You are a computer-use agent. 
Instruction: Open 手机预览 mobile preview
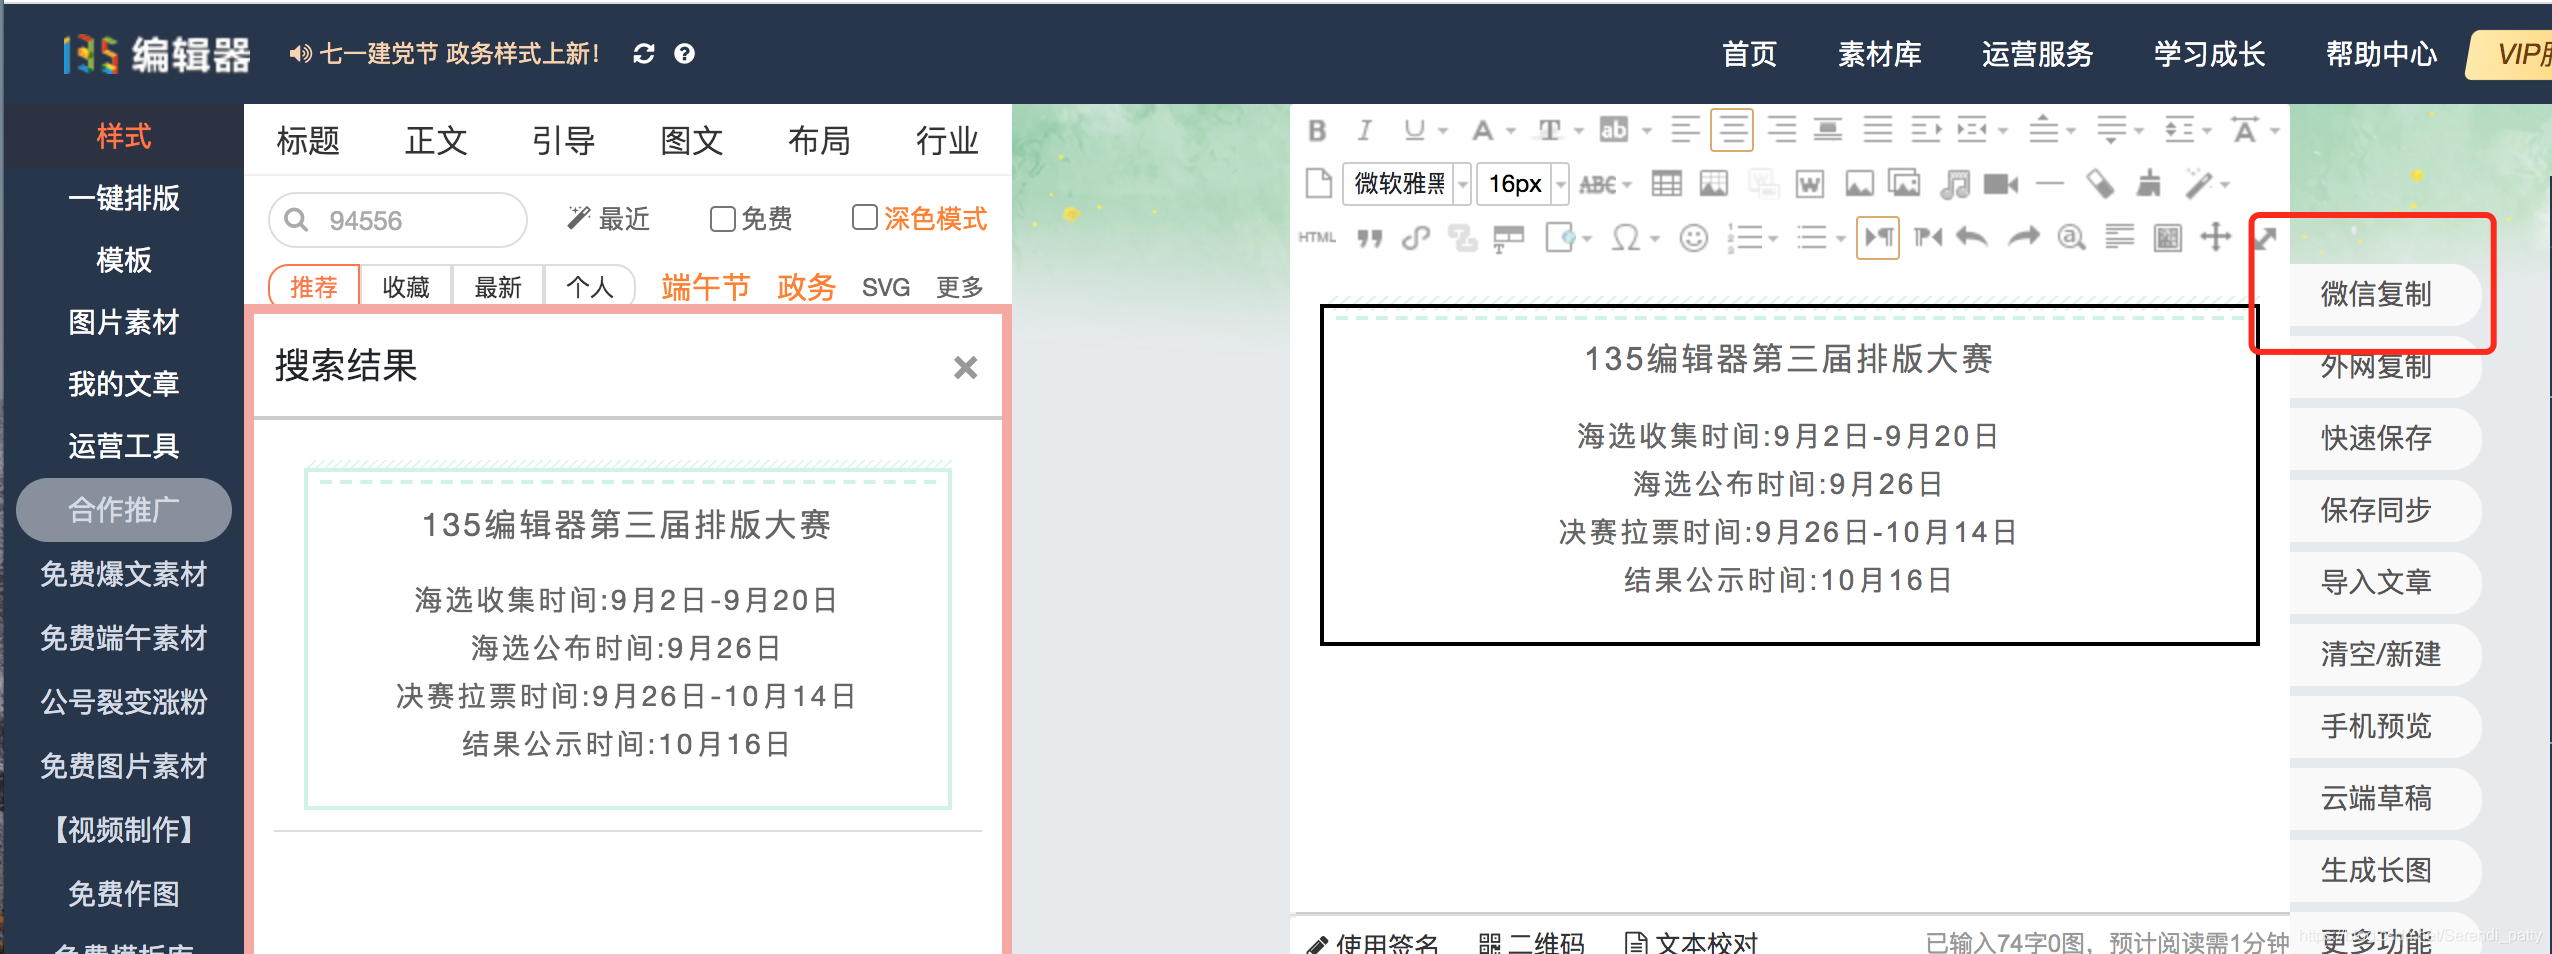(2378, 727)
